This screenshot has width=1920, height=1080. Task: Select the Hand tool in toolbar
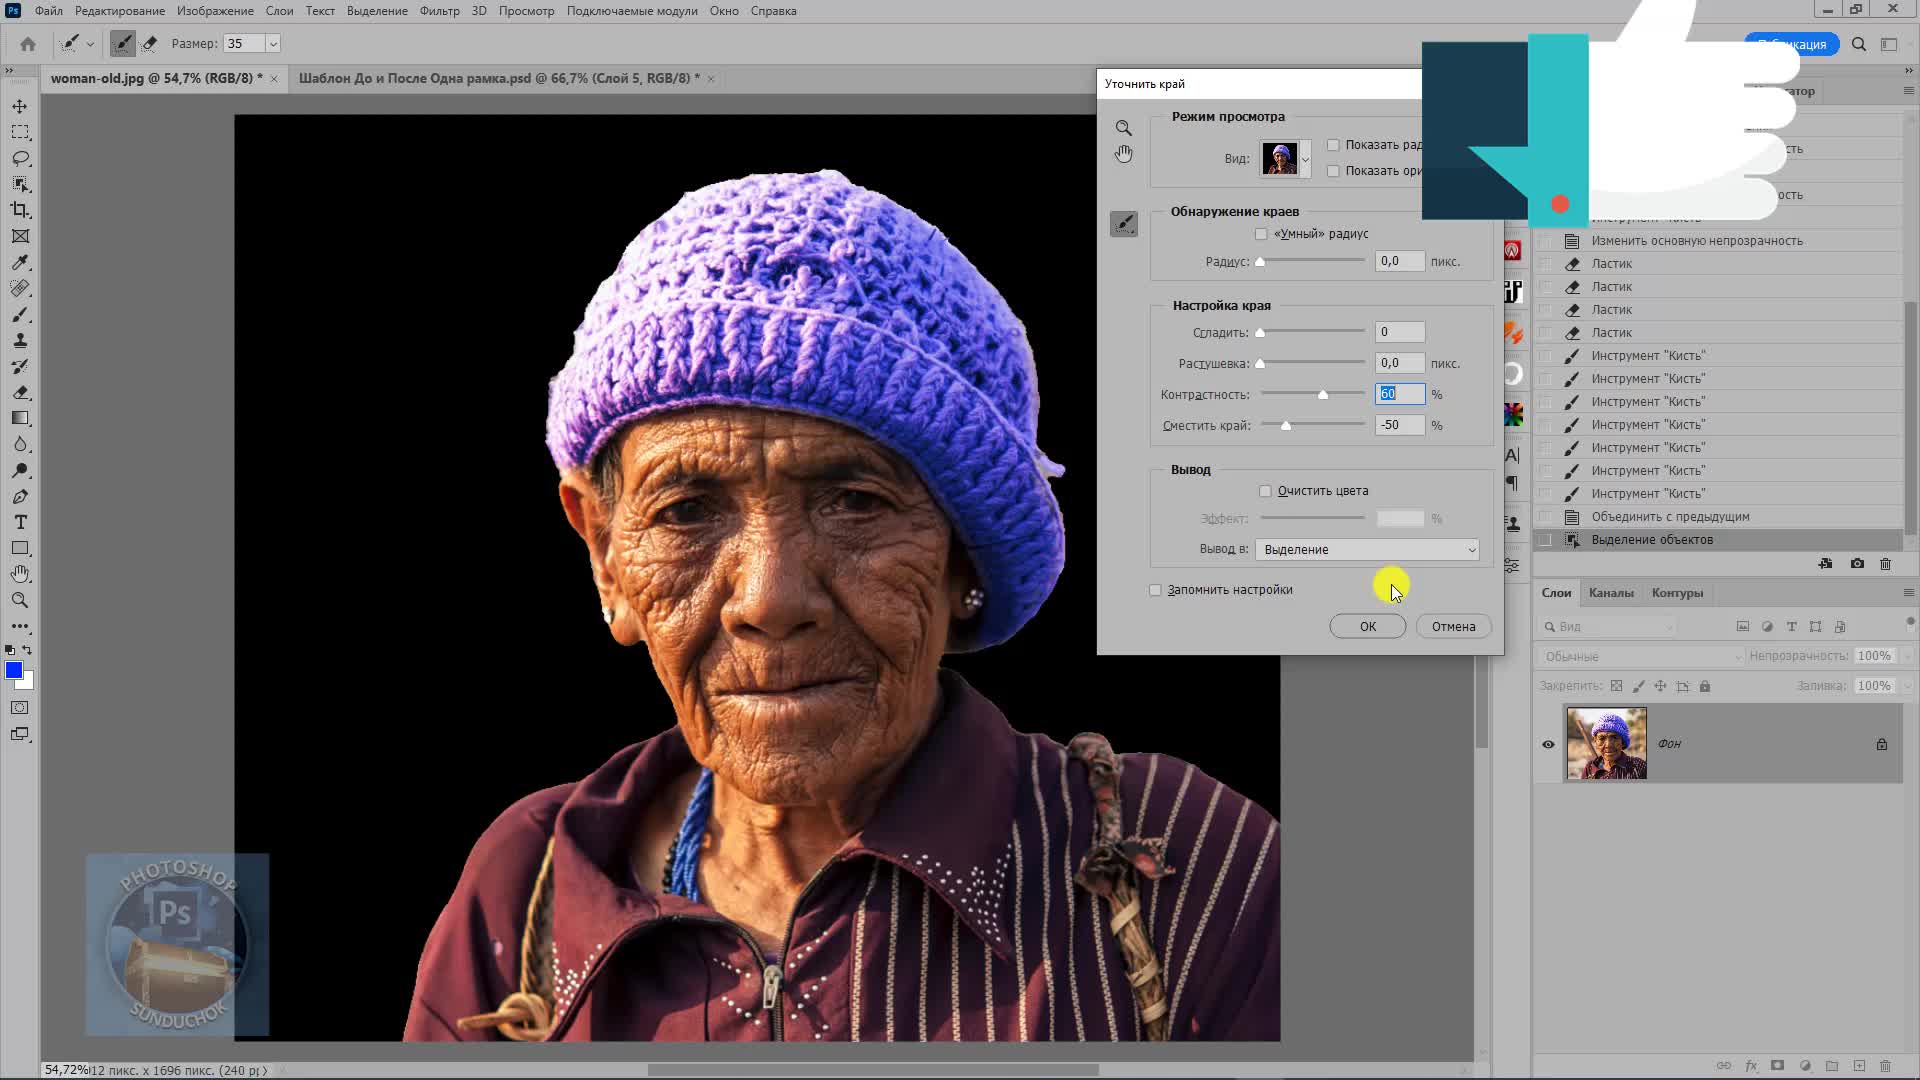pos(20,574)
